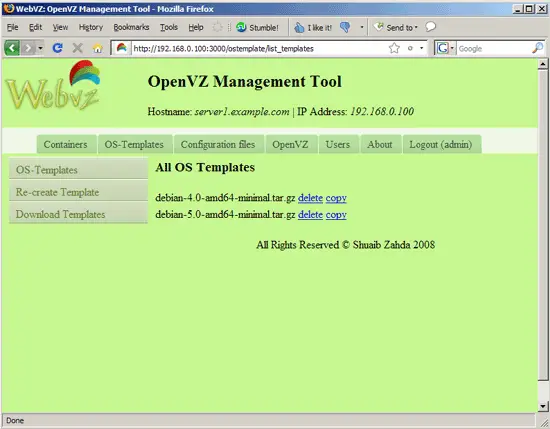Select Re-create Template in the sidebar

coord(78,192)
